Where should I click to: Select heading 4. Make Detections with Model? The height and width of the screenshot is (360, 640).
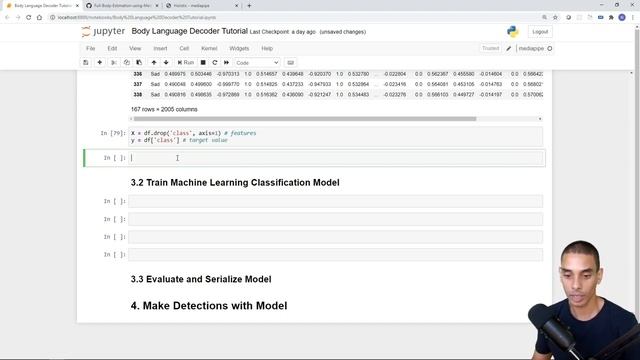click(x=209, y=306)
